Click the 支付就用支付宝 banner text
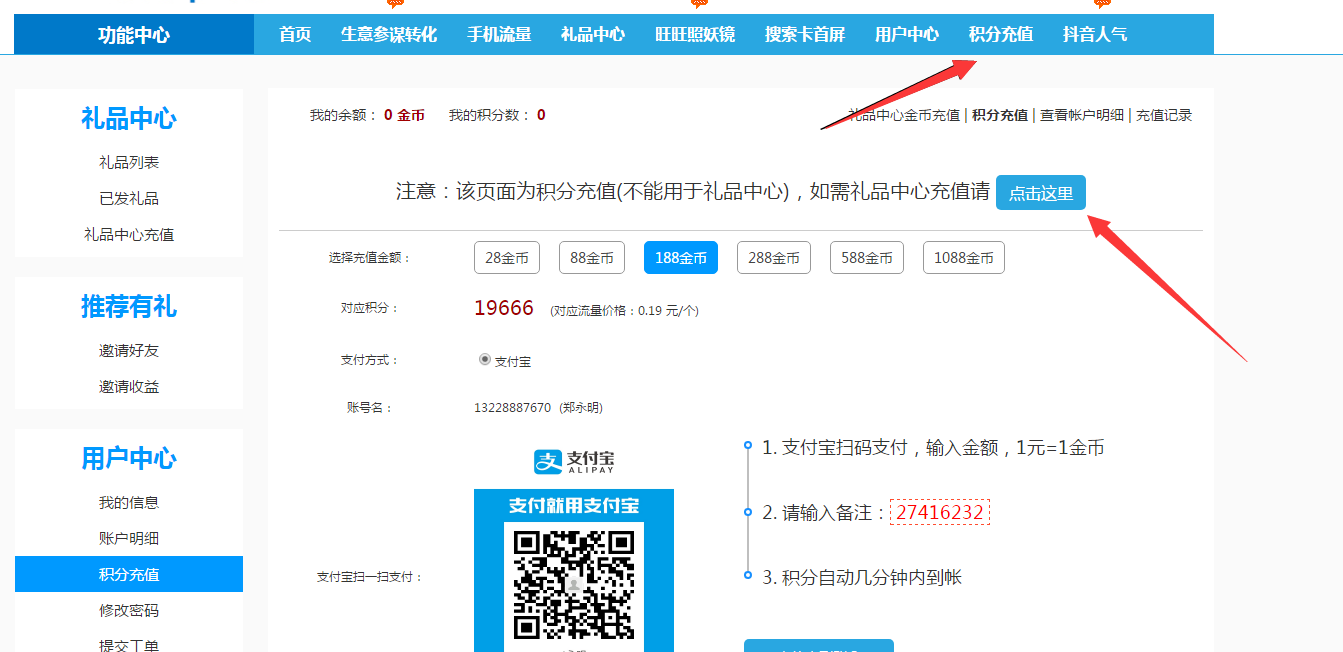1343x652 pixels. [574, 506]
